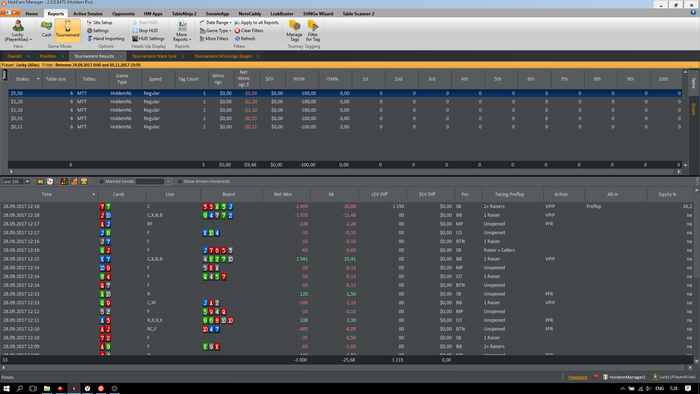Open Filter for Tag
700x394 pixels.
(x=312, y=31)
